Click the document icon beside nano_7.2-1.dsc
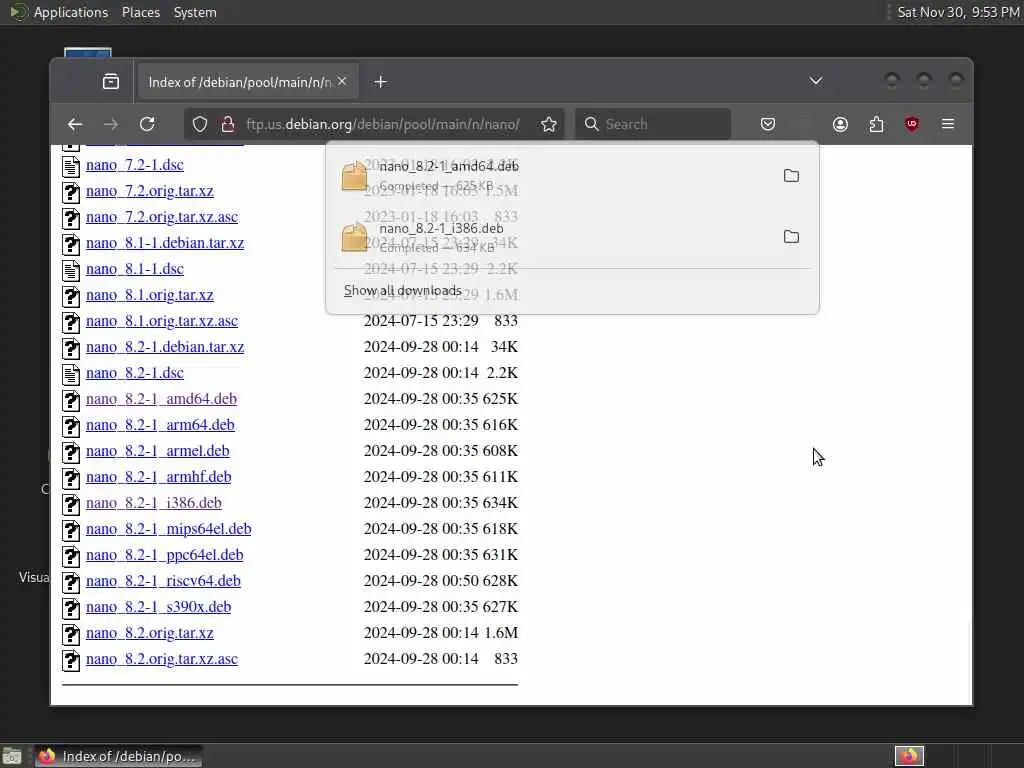The image size is (1024, 768). pyautogui.click(x=71, y=166)
